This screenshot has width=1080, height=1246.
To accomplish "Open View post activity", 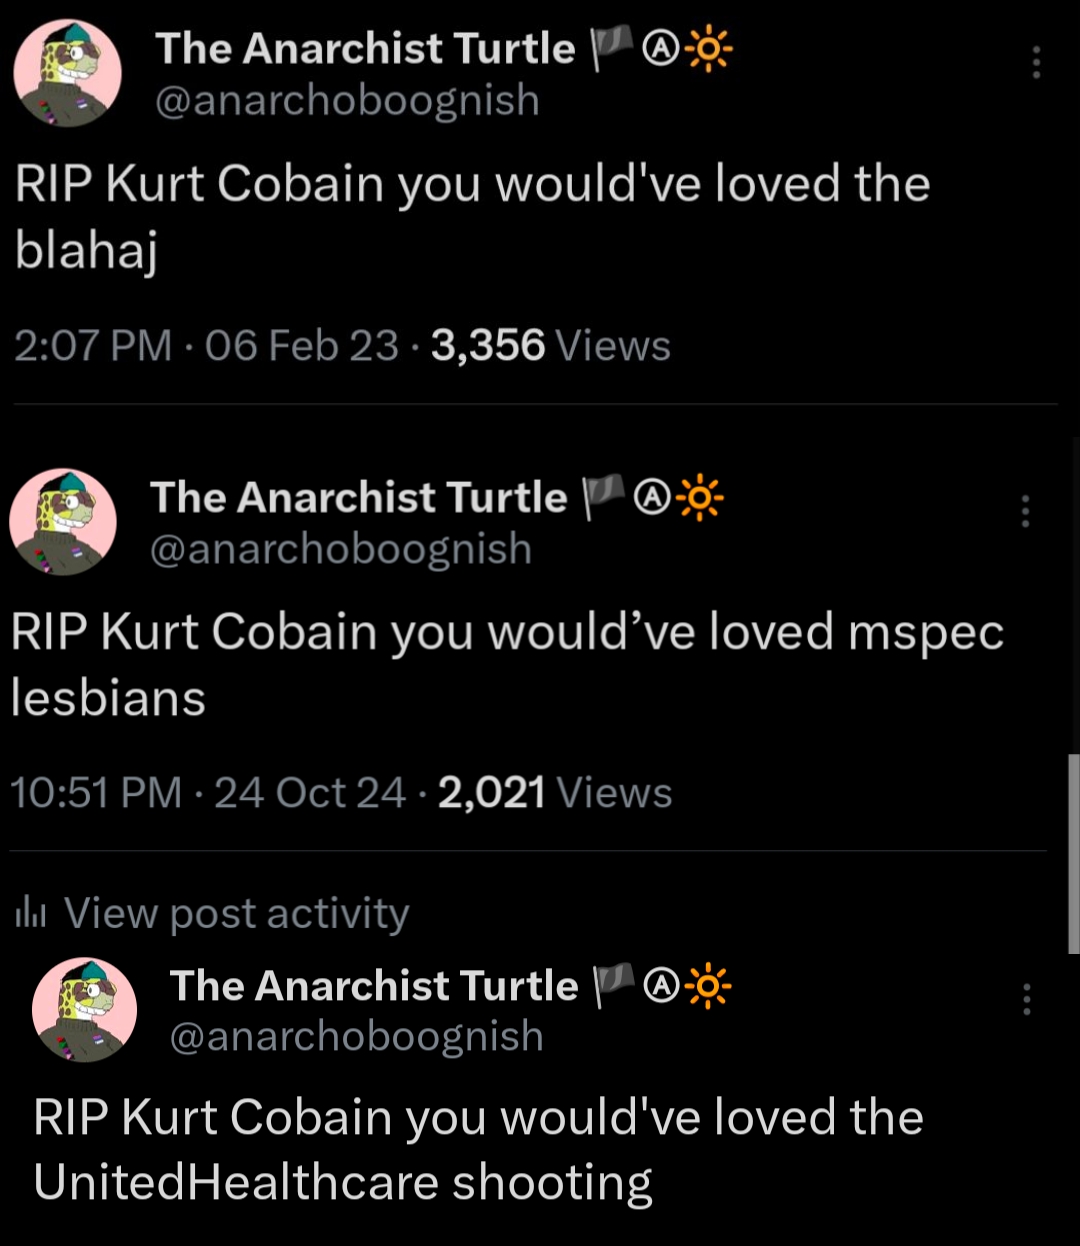I will [236, 913].
